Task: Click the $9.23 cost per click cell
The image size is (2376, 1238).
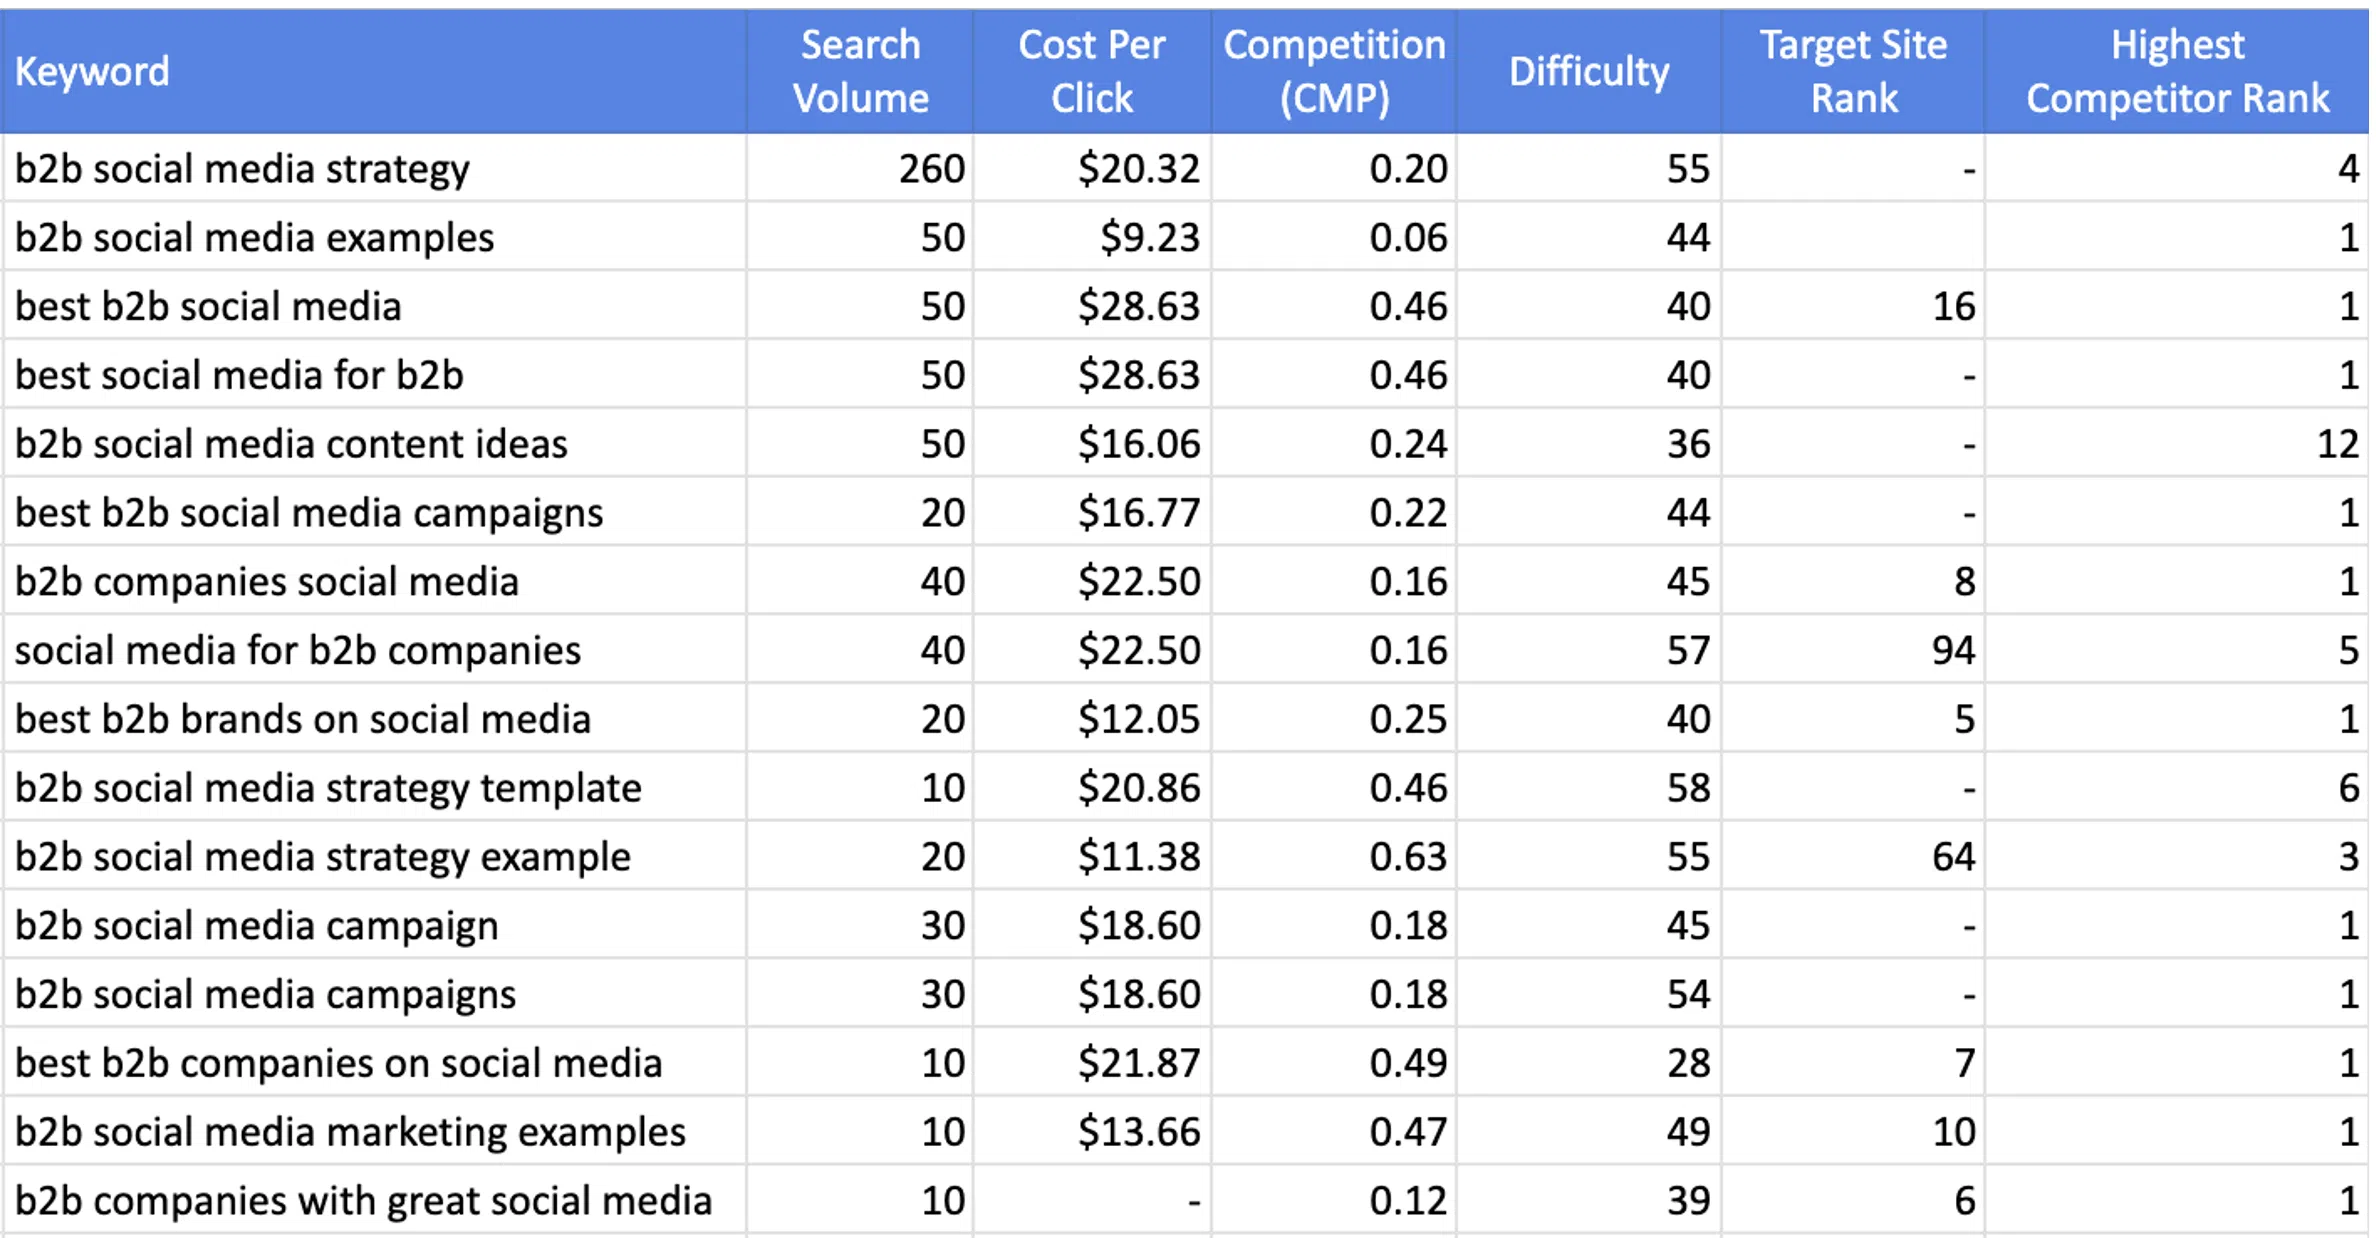Action: coord(1092,237)
